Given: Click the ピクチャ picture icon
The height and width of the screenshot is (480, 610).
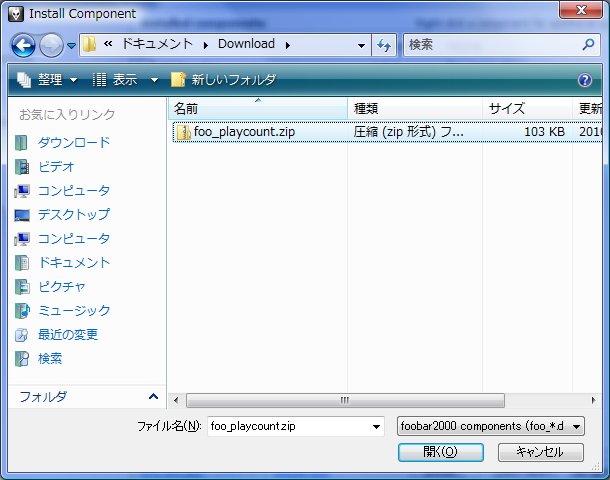Looking at the screenshot, I should pyautogui.click(x=22, y=287).
